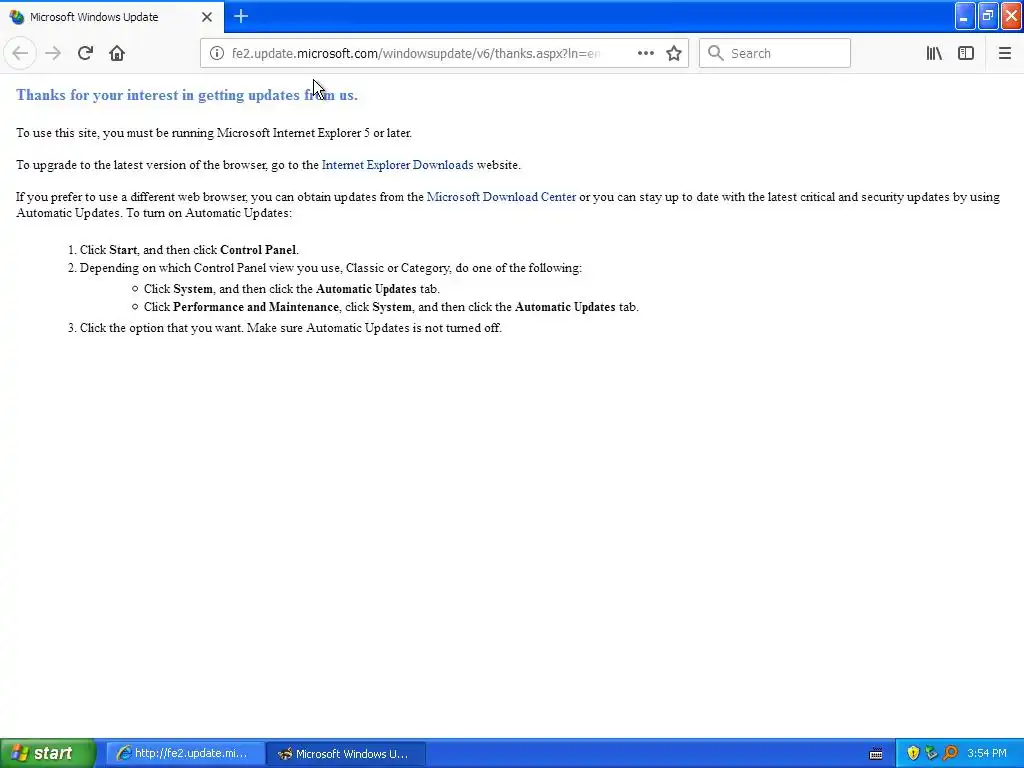
Task: Follow the Internet Explorer Downloads link
Action: click(398, 165)
